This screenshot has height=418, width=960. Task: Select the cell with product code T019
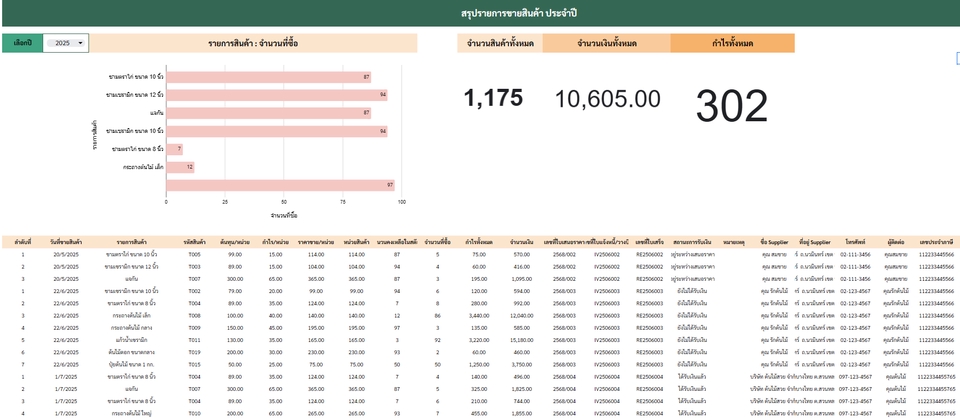tap(194, 351)
